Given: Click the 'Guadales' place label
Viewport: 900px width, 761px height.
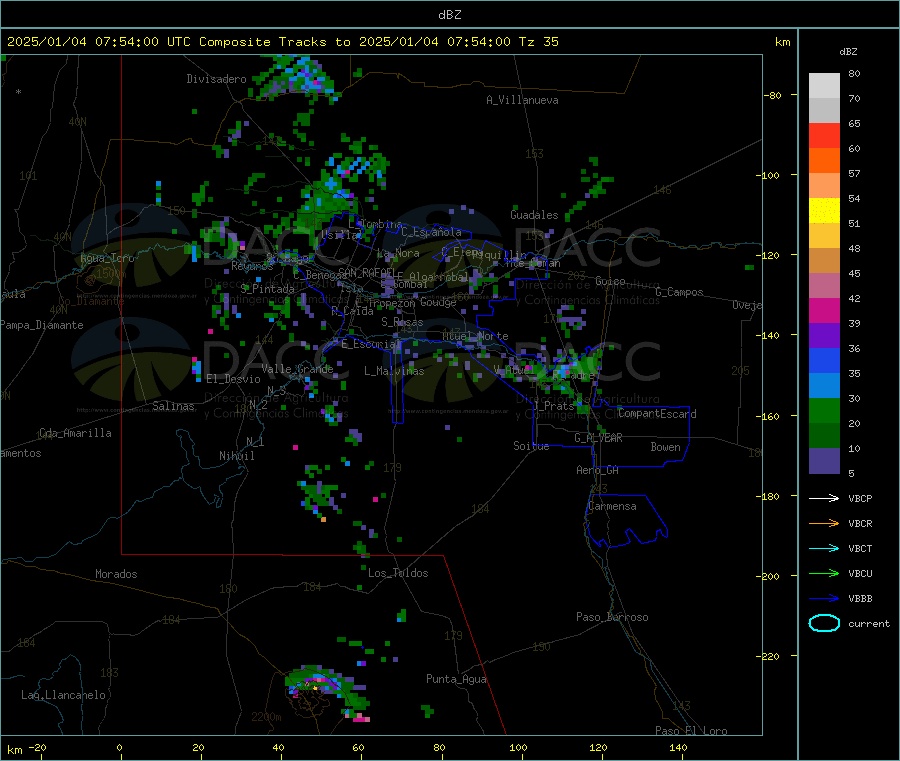Looking at the screenshot, I should coord(534,215).
